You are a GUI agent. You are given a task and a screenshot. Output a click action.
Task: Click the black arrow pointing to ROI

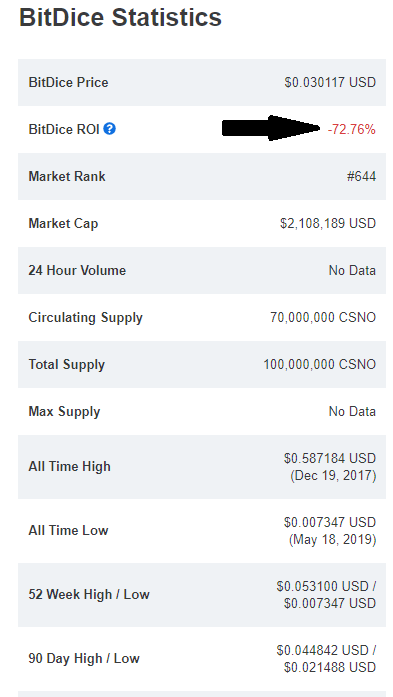point(271,128)
